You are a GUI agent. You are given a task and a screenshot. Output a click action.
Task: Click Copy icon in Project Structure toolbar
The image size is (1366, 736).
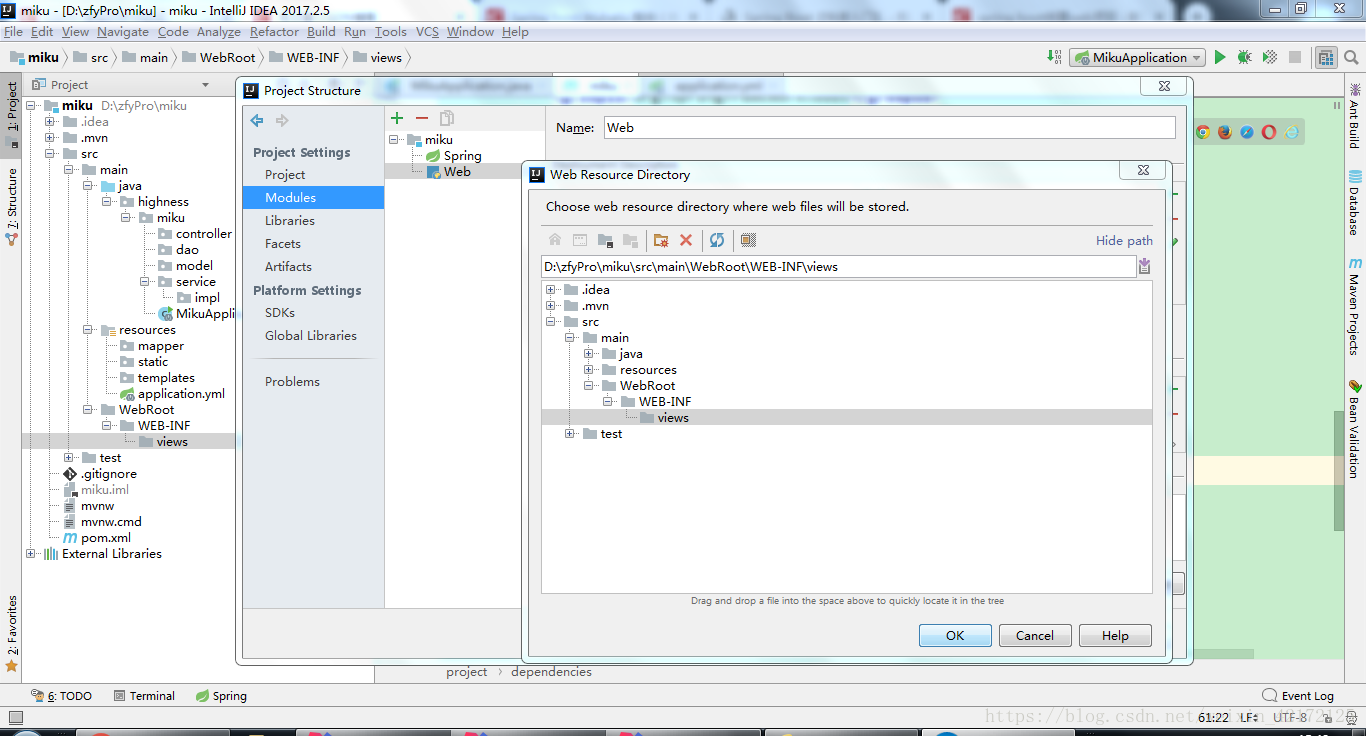[447, 118]
